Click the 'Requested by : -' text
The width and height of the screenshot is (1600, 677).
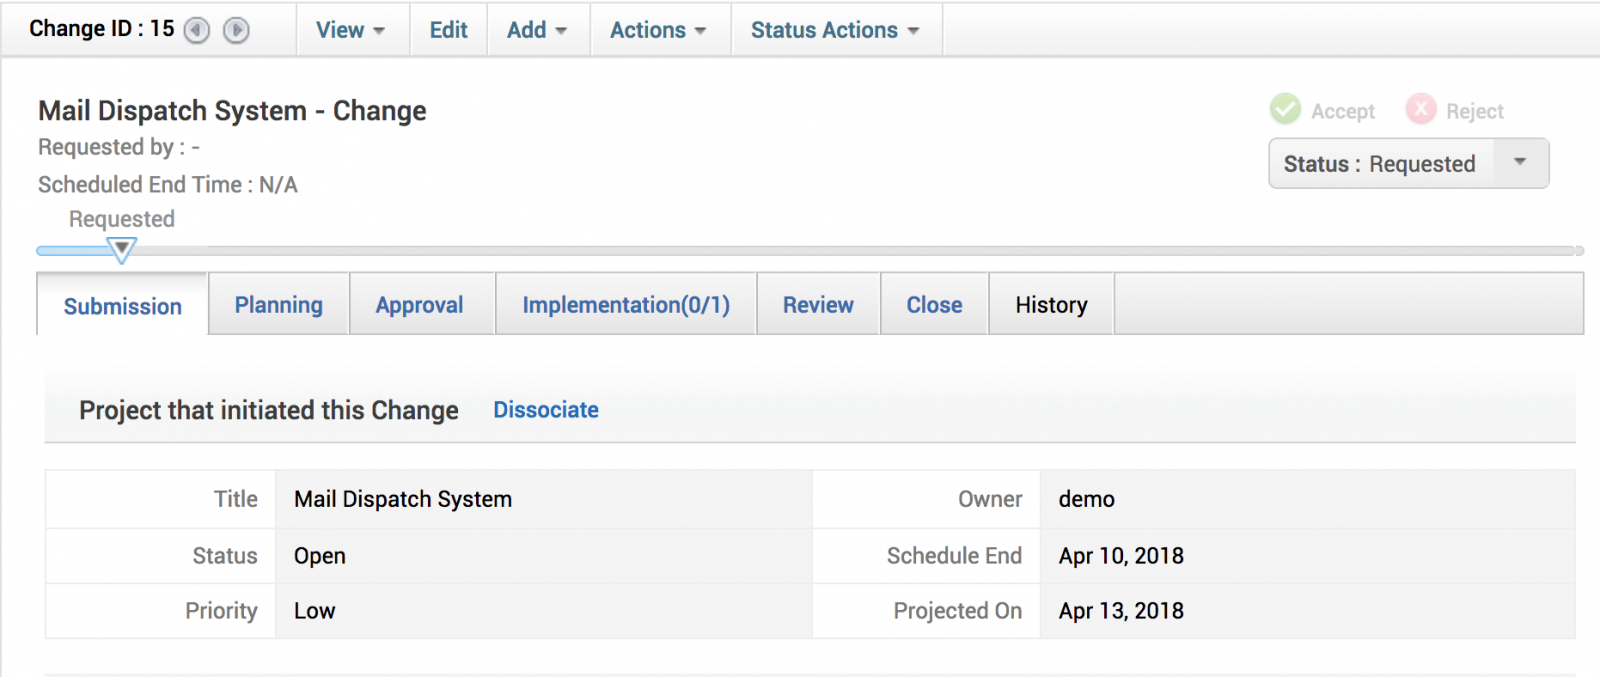pyautogui.click(x=119, y=148)
